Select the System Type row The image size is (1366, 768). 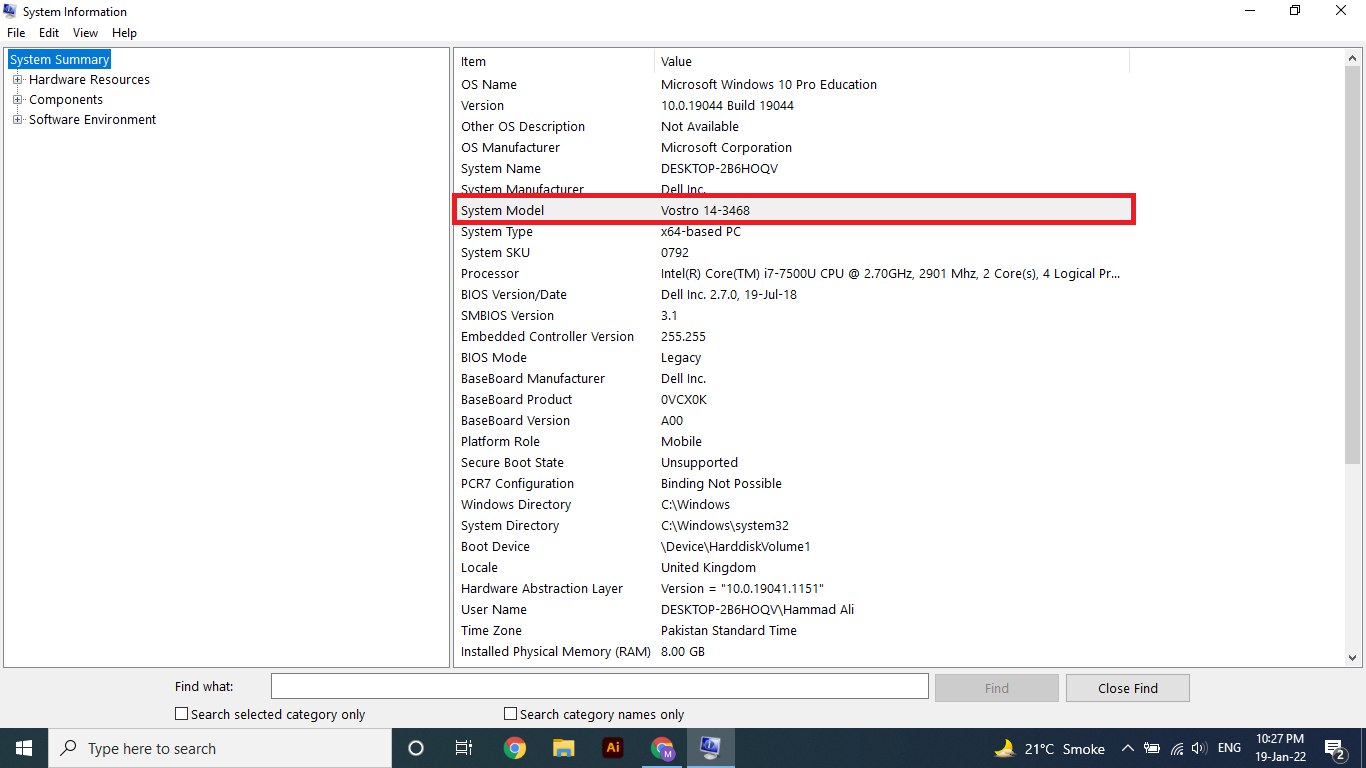[x=793, y=232]
